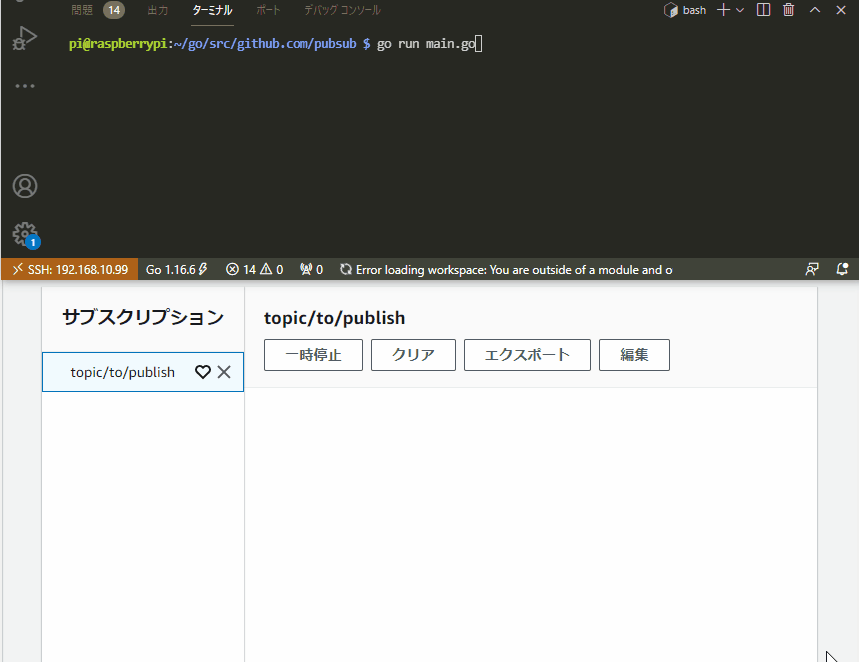This screenshot has height=662, width=859.
Task: Select the topic/to/publish subscription in the list
Action: point(142,372)
